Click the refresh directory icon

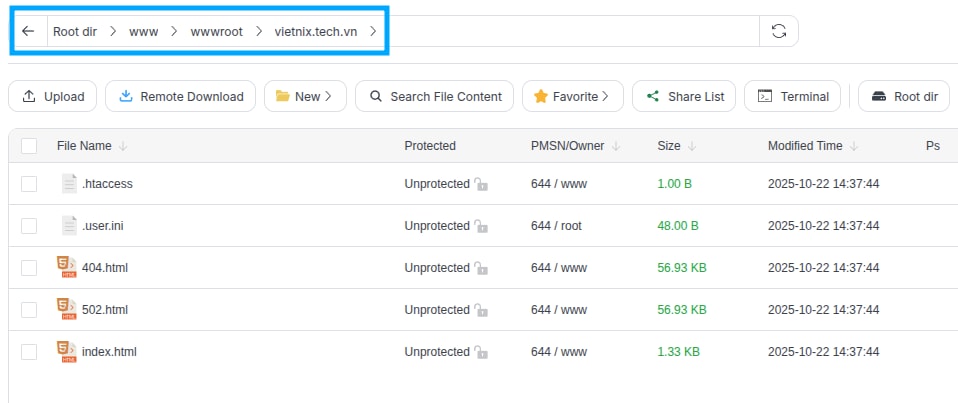click(778, 31)
